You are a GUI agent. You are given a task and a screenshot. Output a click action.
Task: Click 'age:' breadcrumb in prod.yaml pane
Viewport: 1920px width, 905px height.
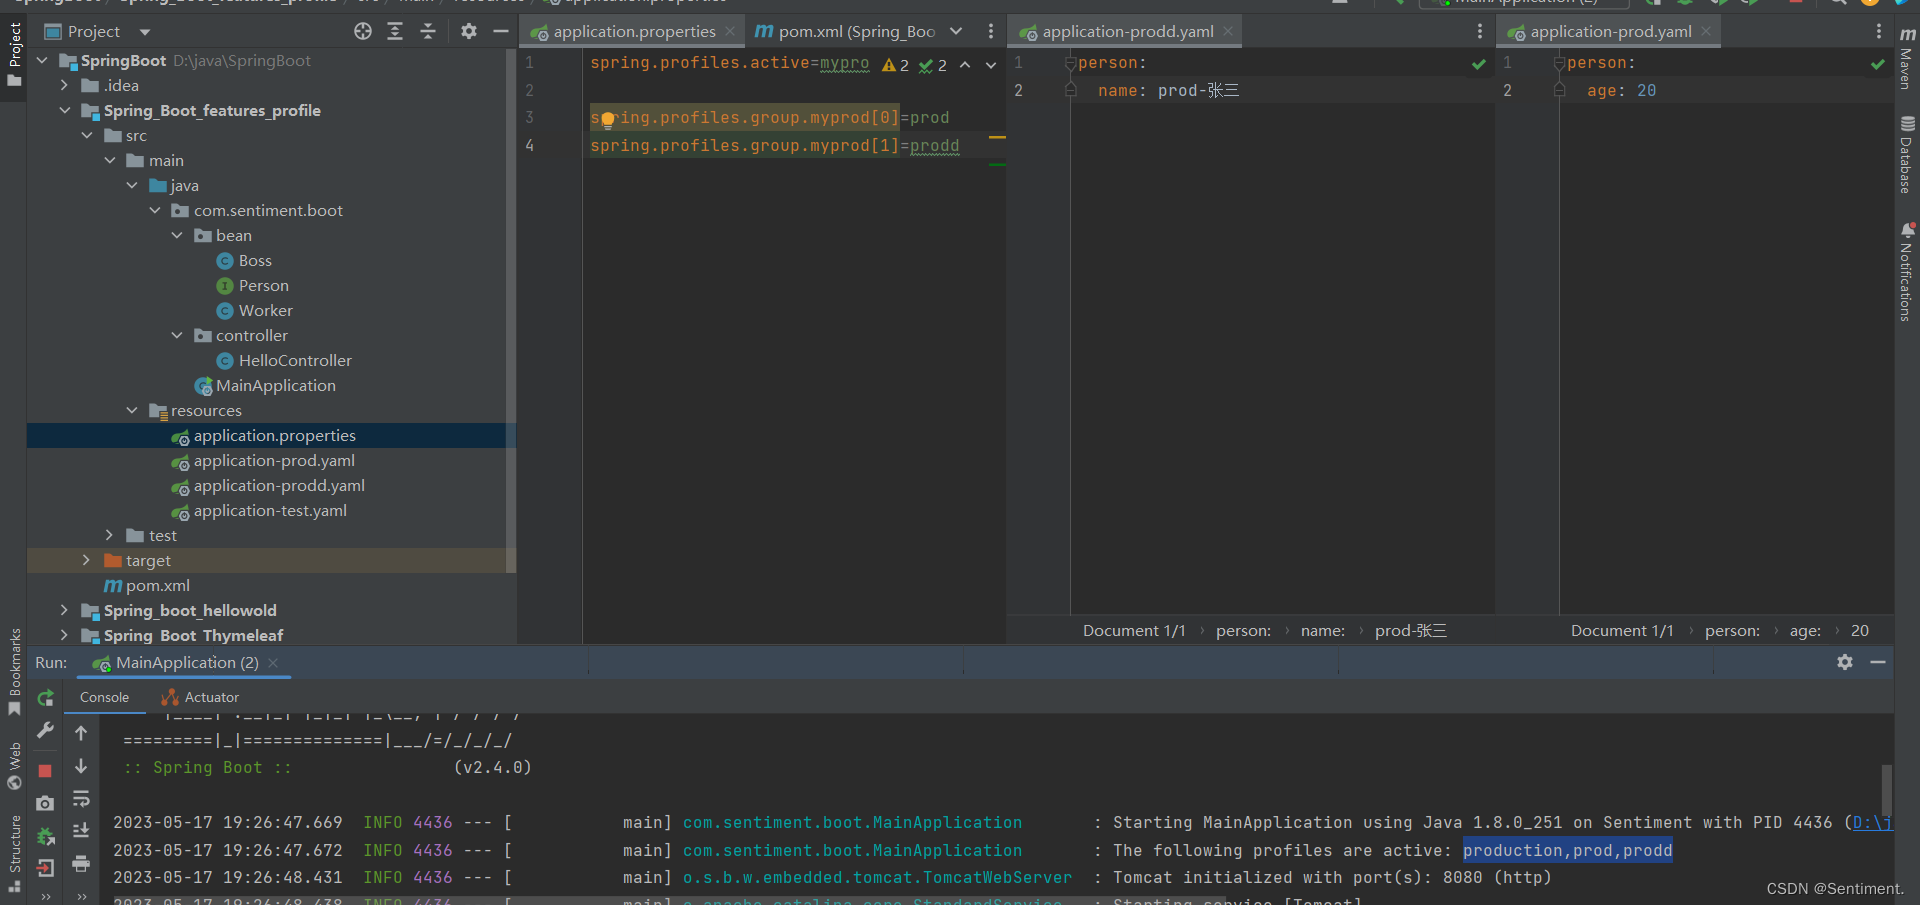click(x=1805, y=631)
